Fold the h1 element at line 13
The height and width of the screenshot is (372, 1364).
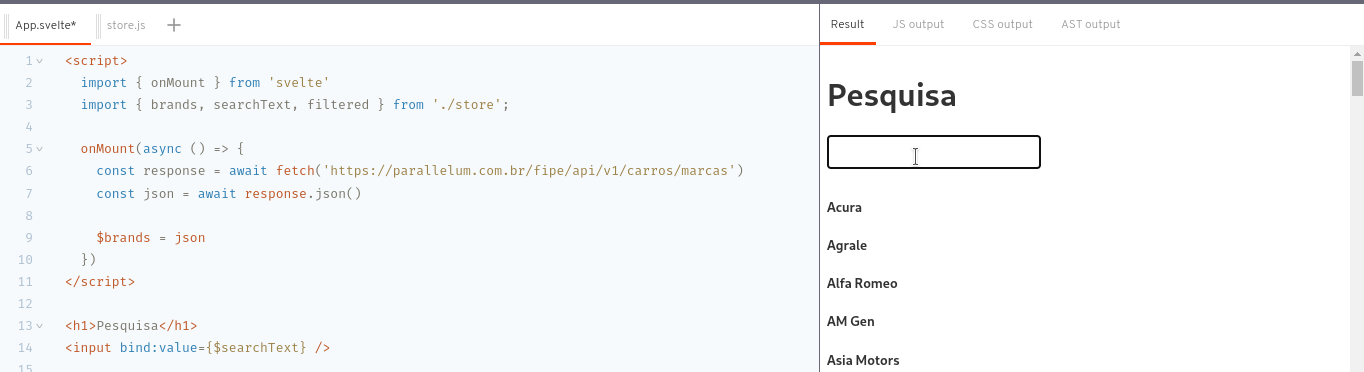[40, 326]
